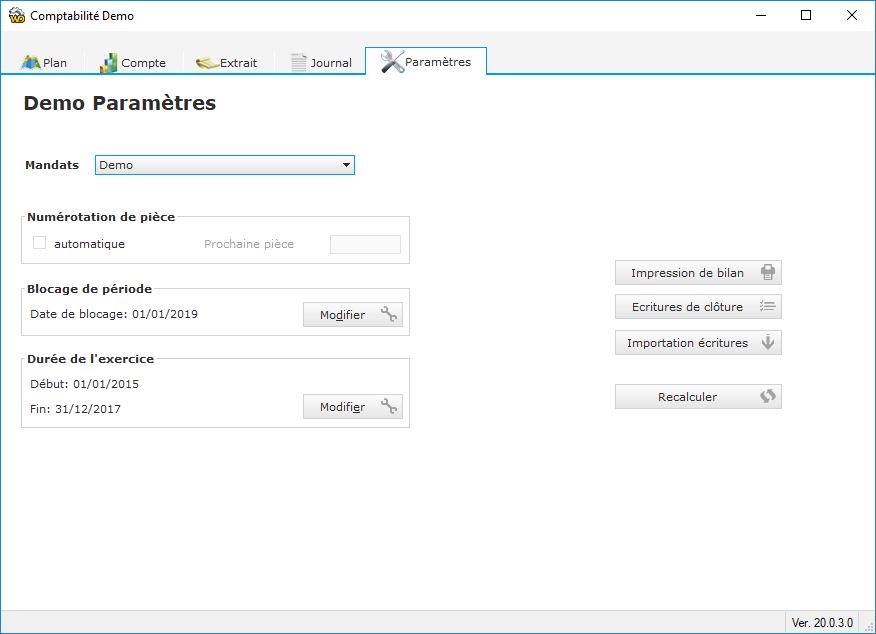Open the Extrait tab

(x=227, y=63)
